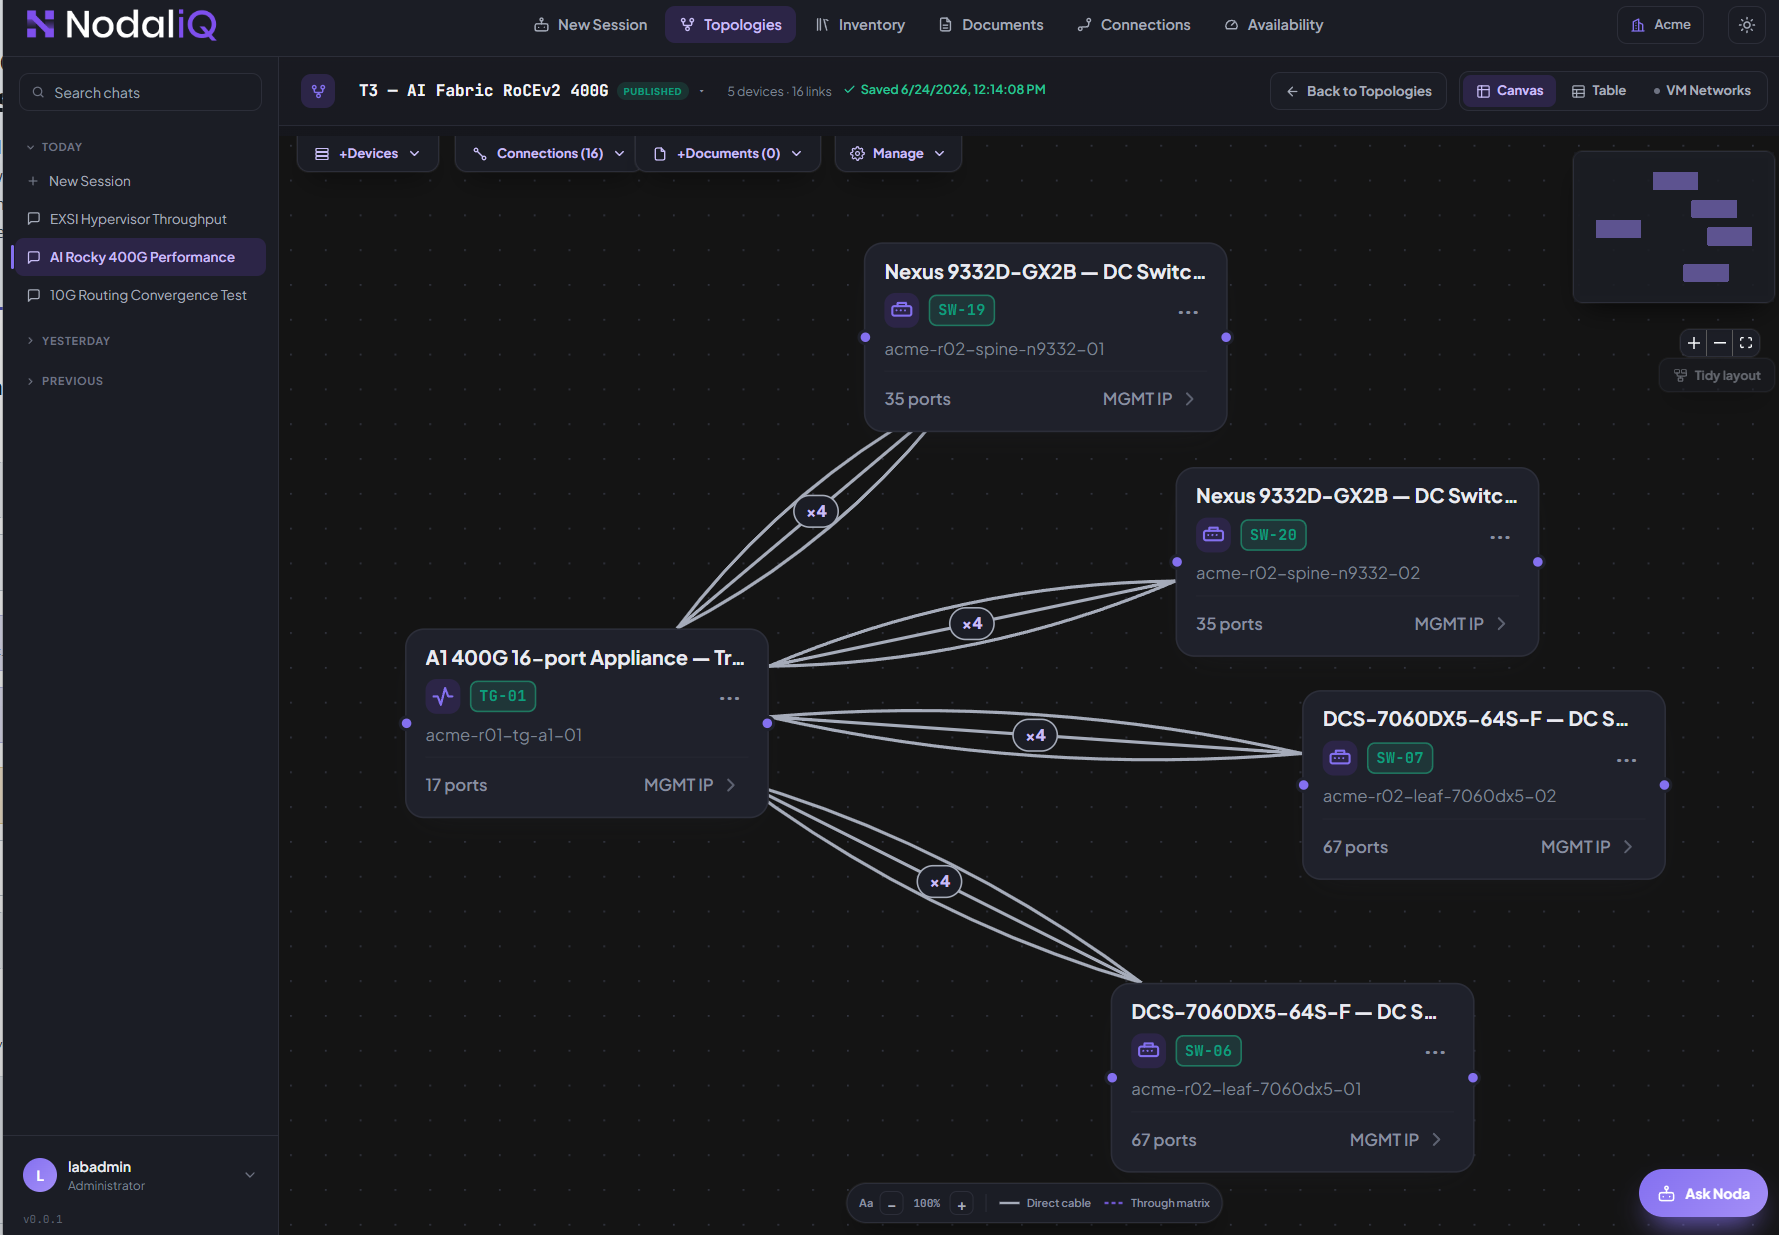
Task: Click the NodaliQ logo
Action: pyautogui.click(x=121, y=24)
